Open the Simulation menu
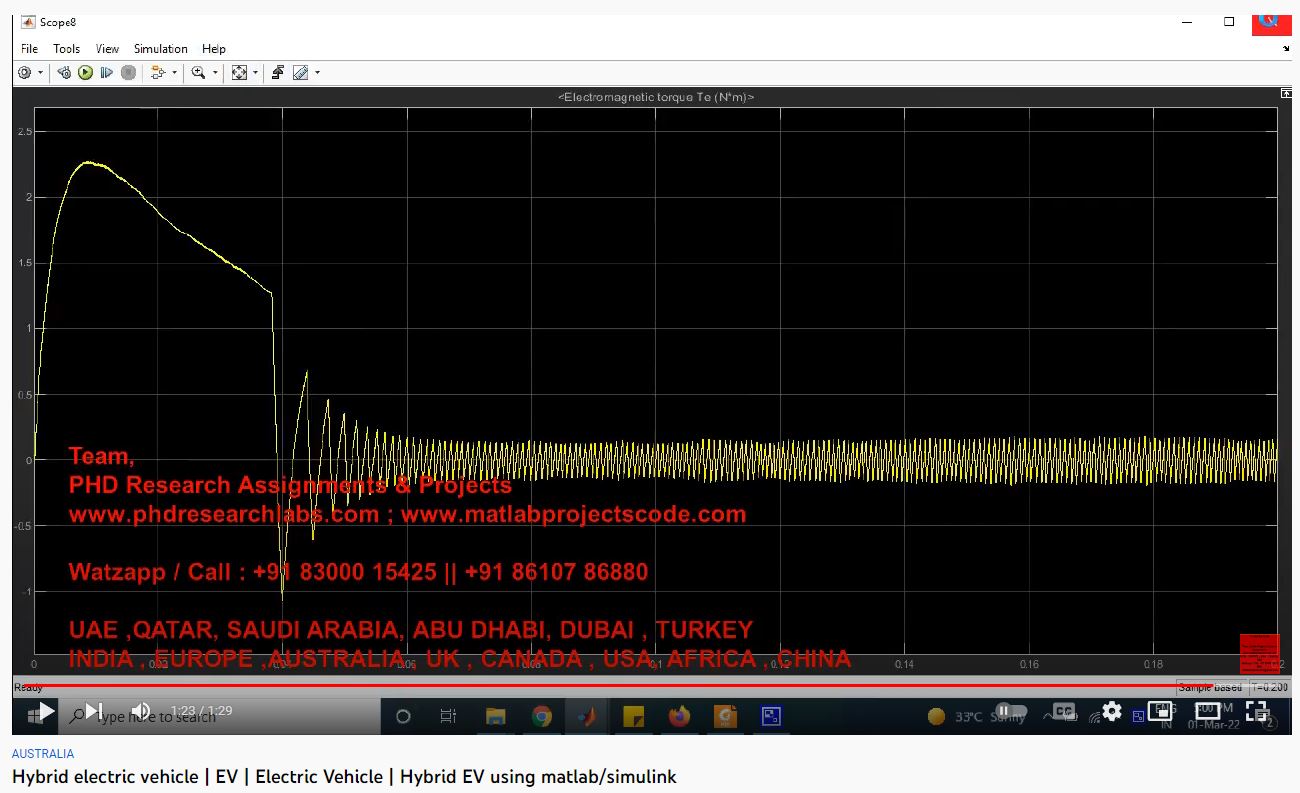Viewport: 1300px width, 793px height. click(160, 49)
